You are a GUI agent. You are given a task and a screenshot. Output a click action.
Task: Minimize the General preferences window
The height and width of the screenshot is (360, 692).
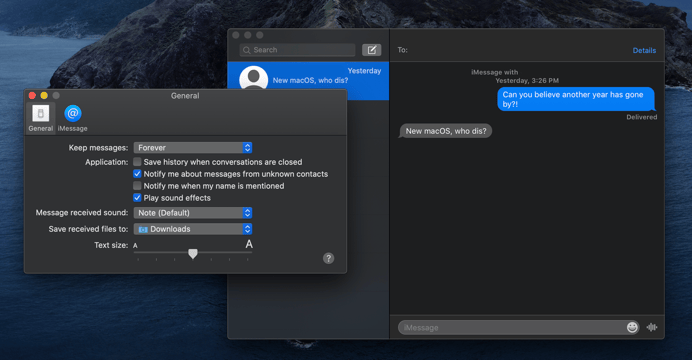point(44,96)
